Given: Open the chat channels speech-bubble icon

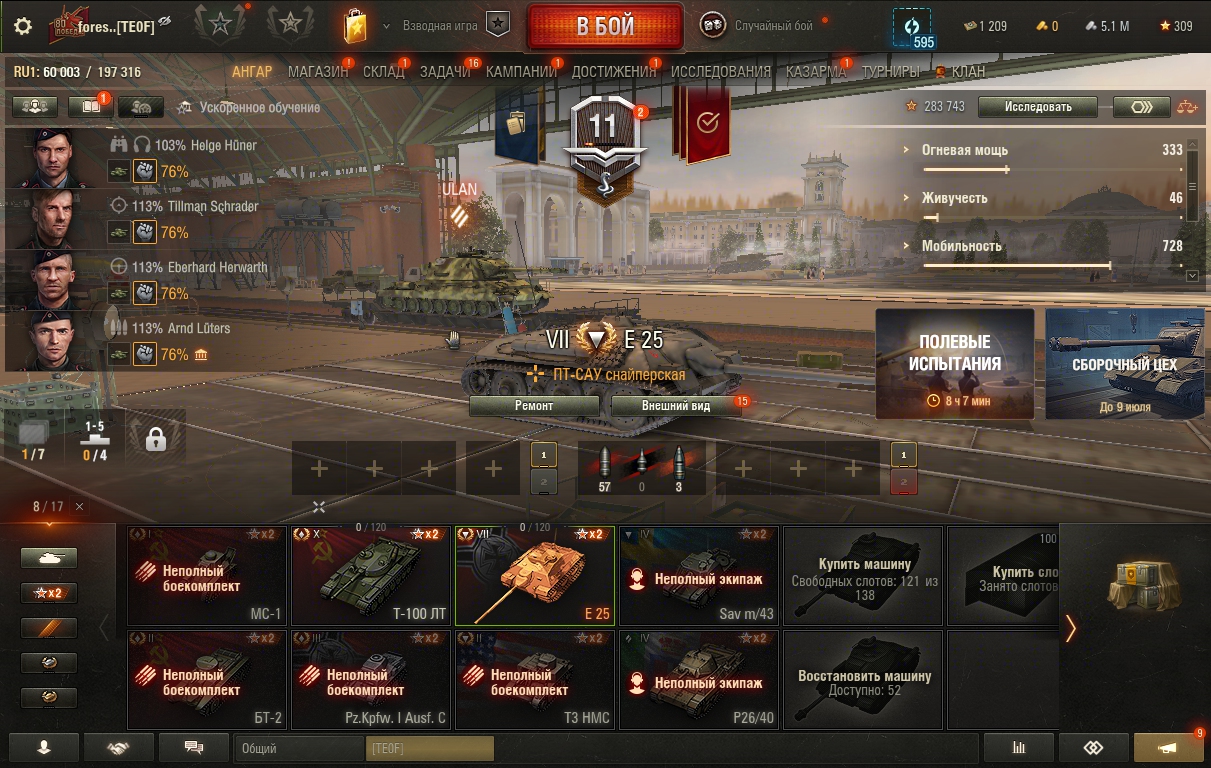Looking at the screenshot, I should [194, 747].
